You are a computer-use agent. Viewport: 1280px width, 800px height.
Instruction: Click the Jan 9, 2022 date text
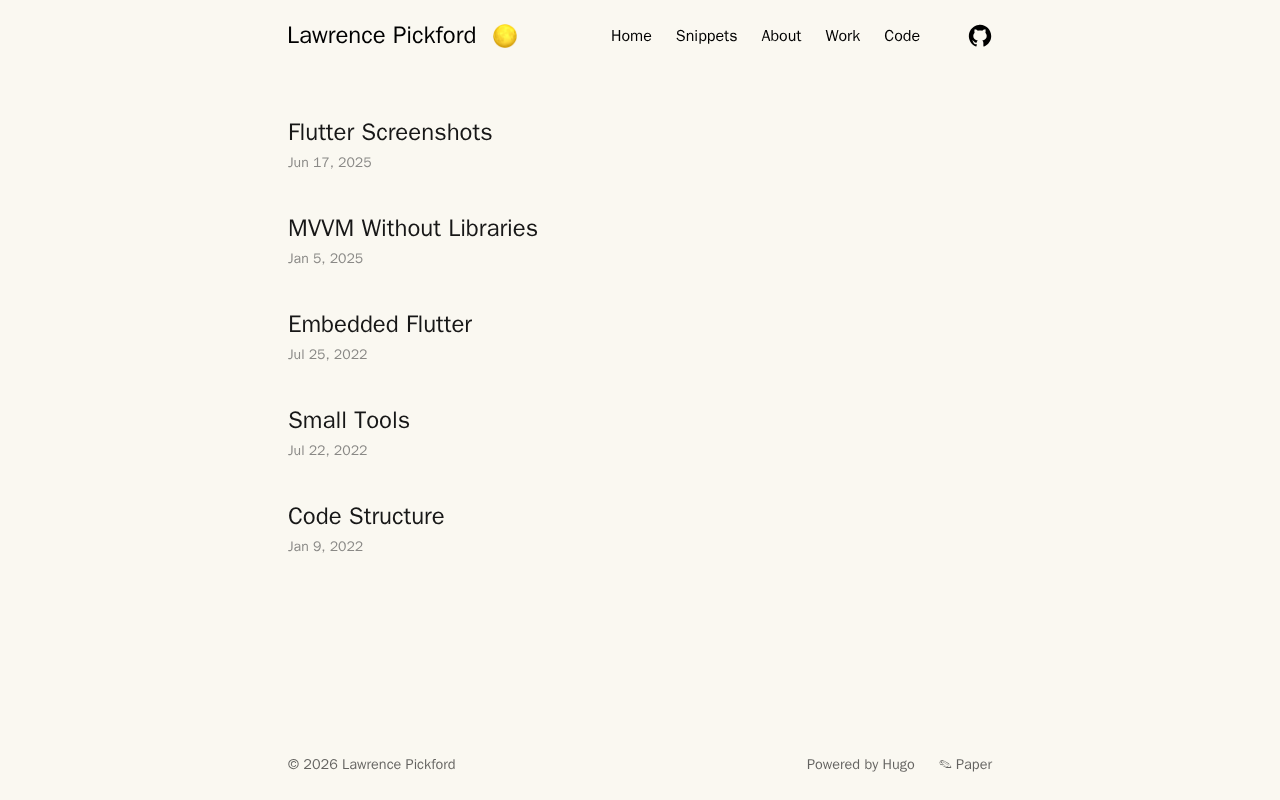point(326,547)
